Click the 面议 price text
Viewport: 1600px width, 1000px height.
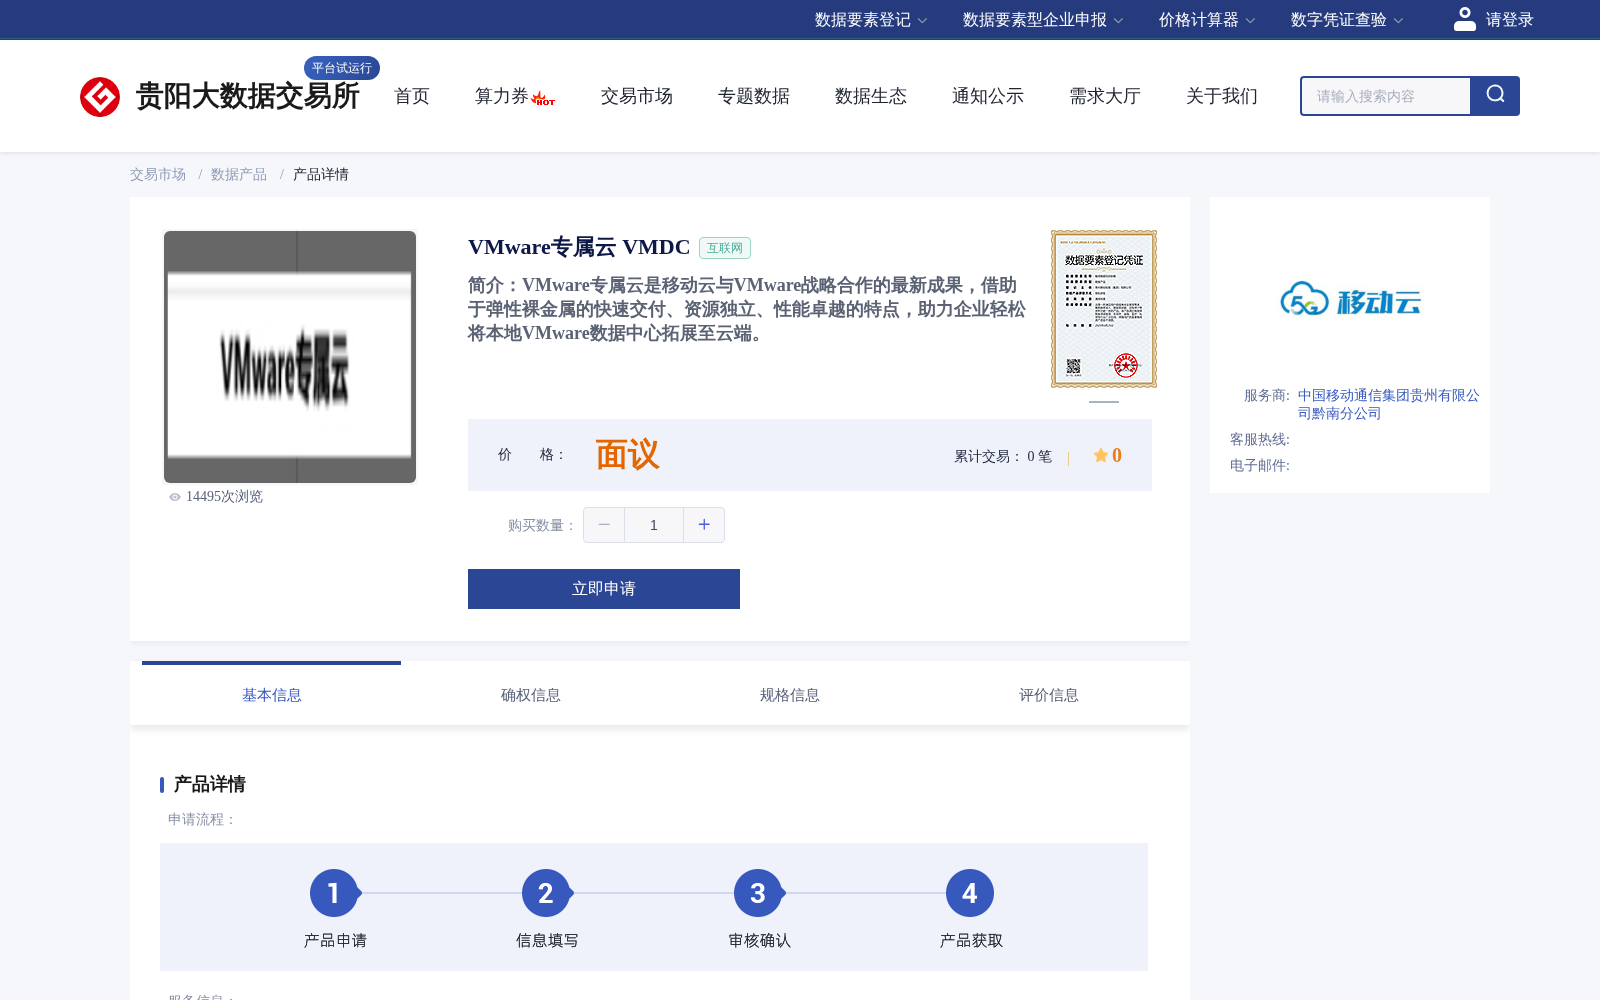click(x=627, y=455)
